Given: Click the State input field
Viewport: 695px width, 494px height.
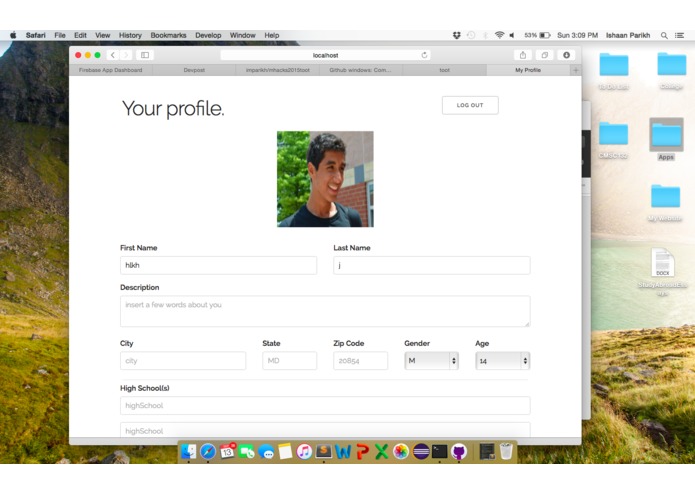Looking at the screenshot, I should click(x=289, y=361).
